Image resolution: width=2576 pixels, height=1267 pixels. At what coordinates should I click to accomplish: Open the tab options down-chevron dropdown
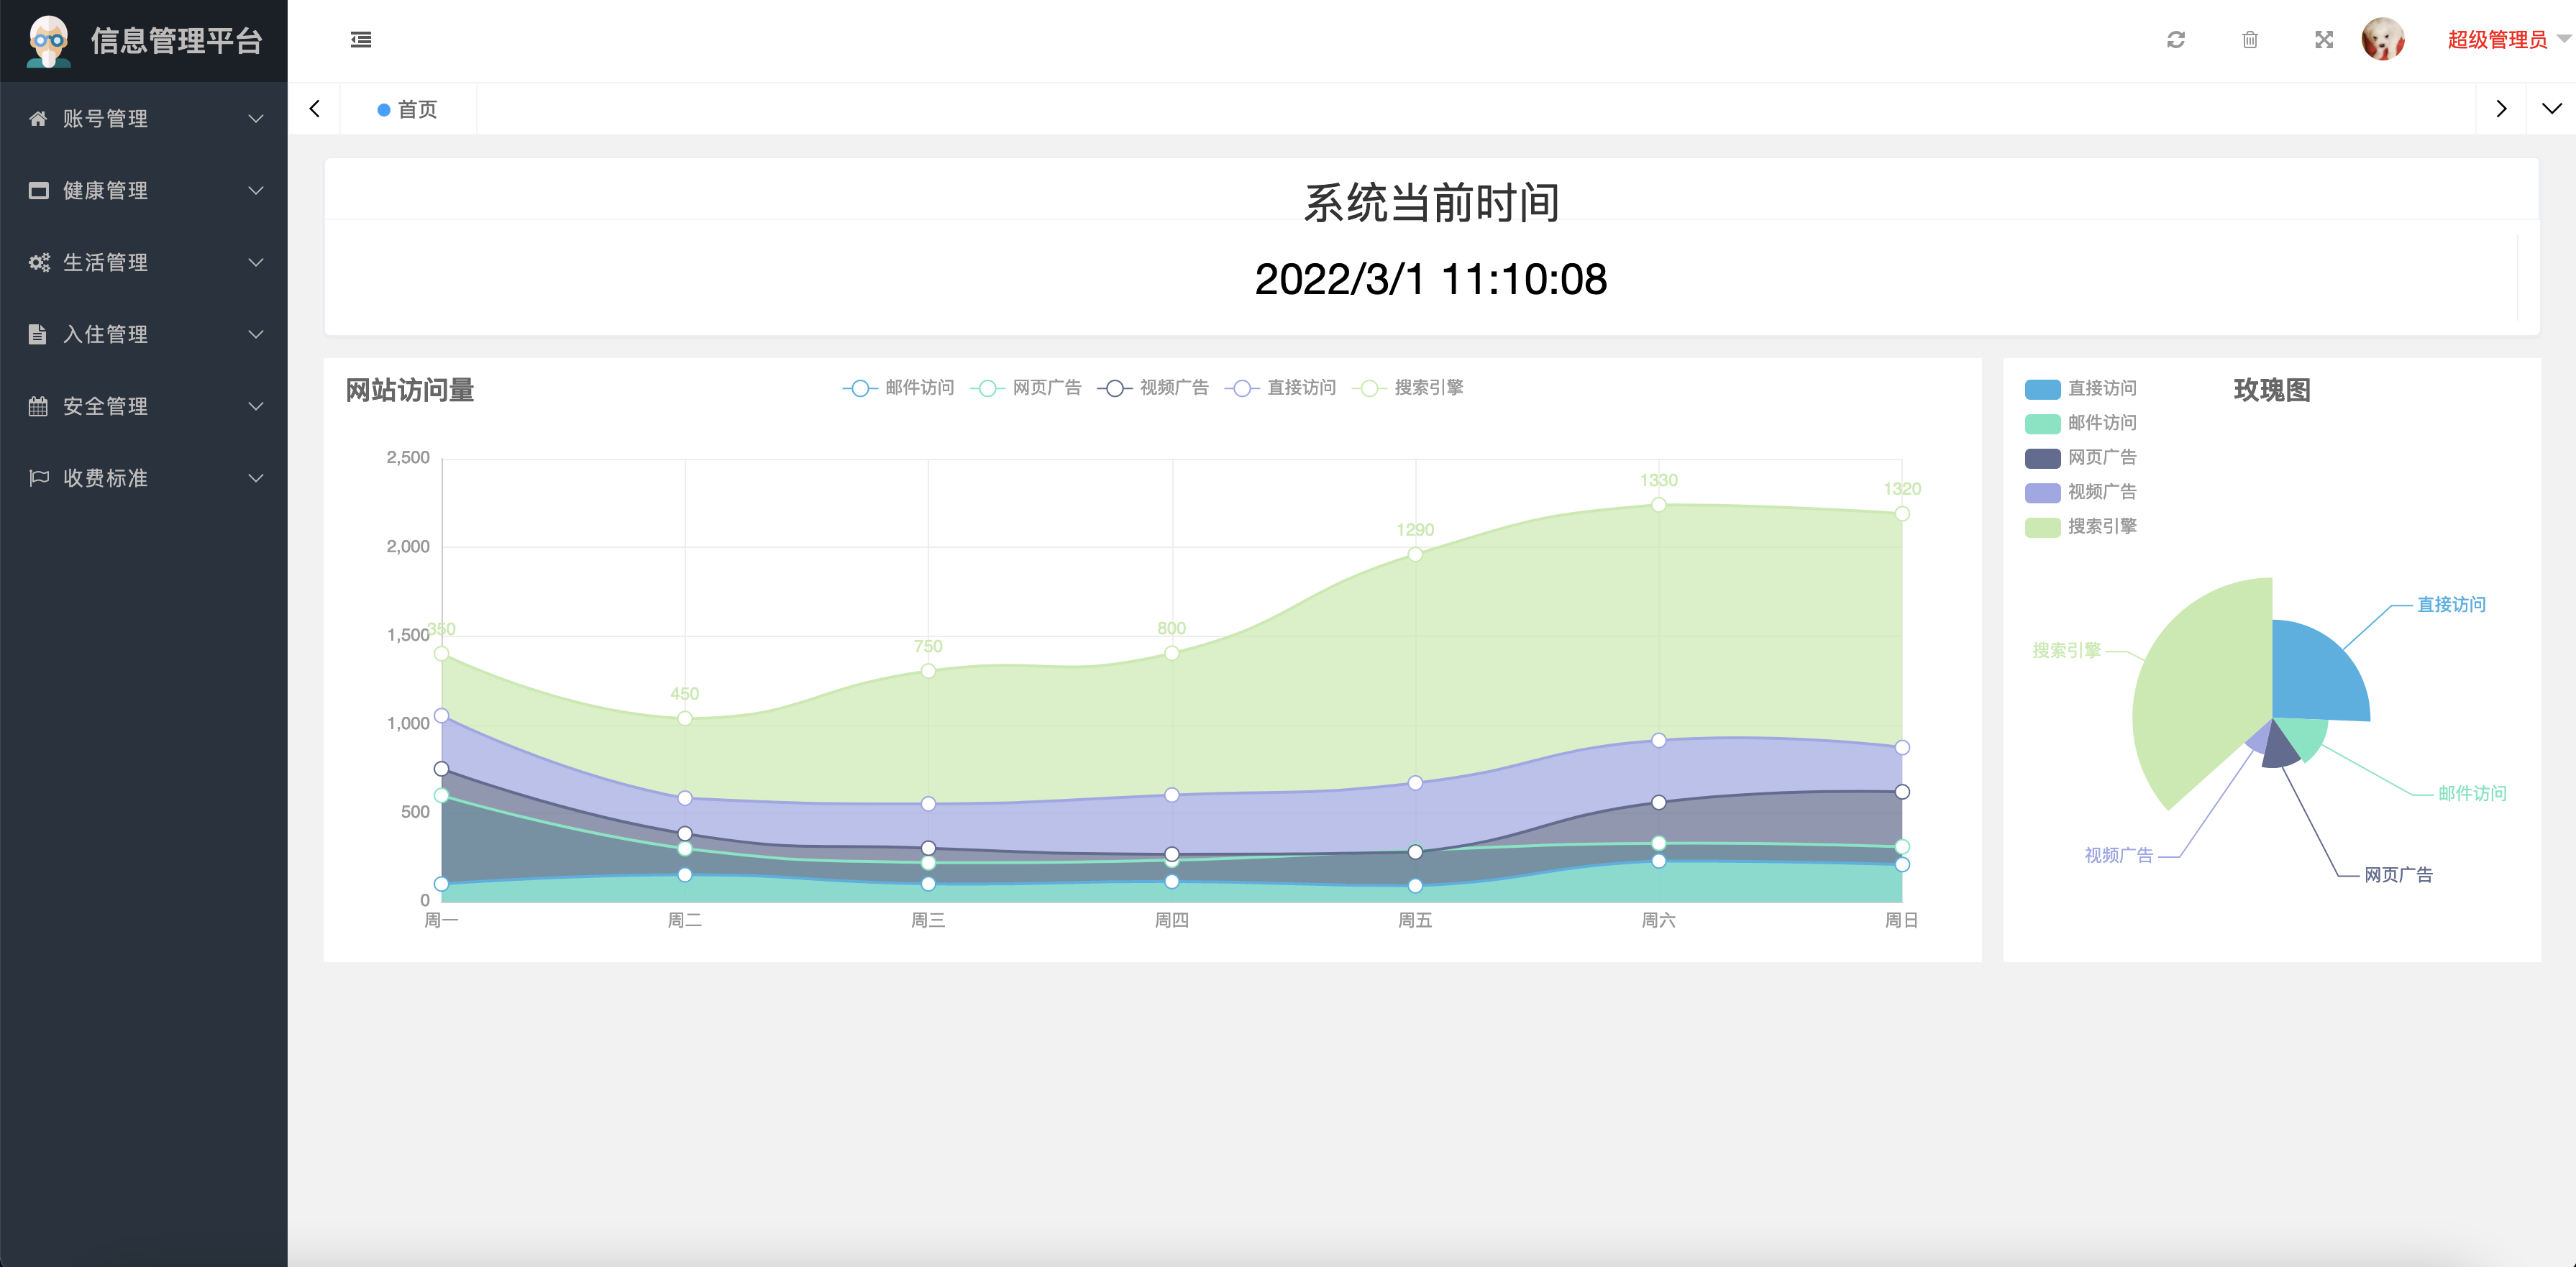coord(2551,109)
